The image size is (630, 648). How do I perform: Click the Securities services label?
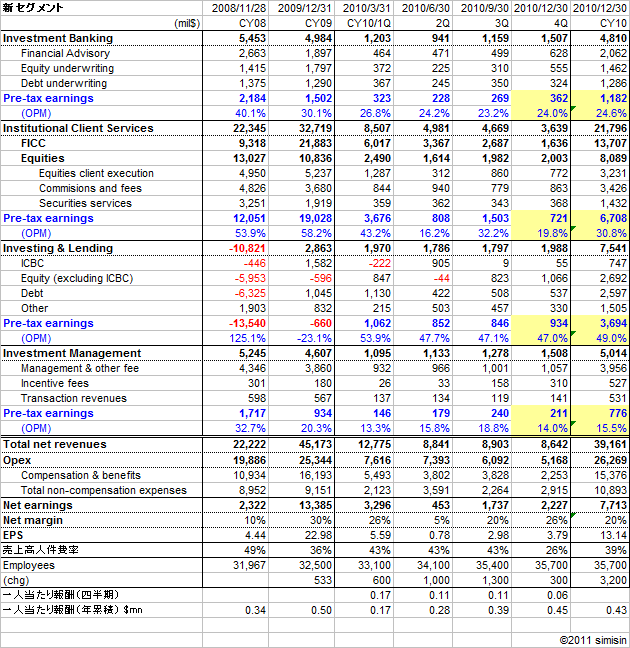[85, 203]
